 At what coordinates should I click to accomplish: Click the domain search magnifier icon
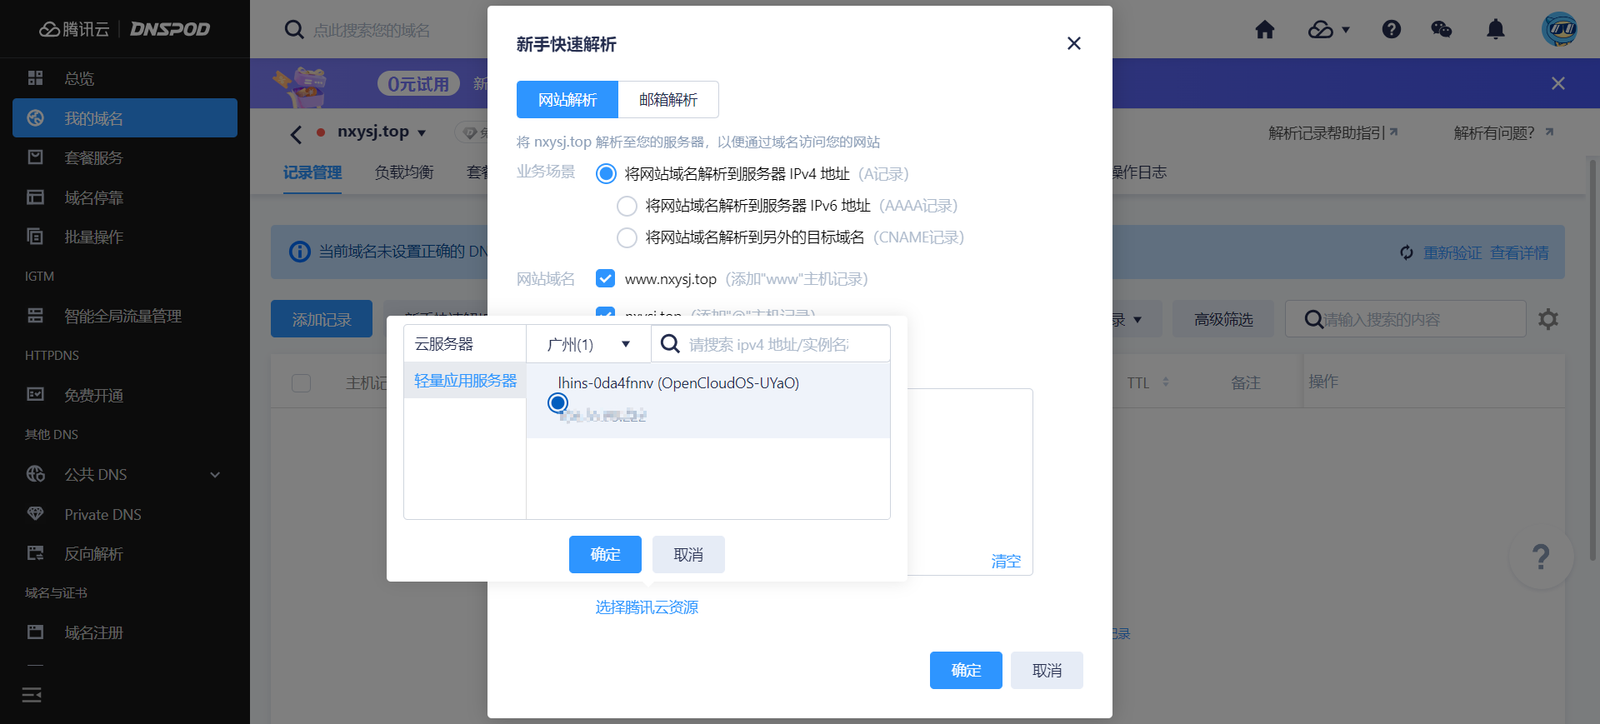[294, 29]
